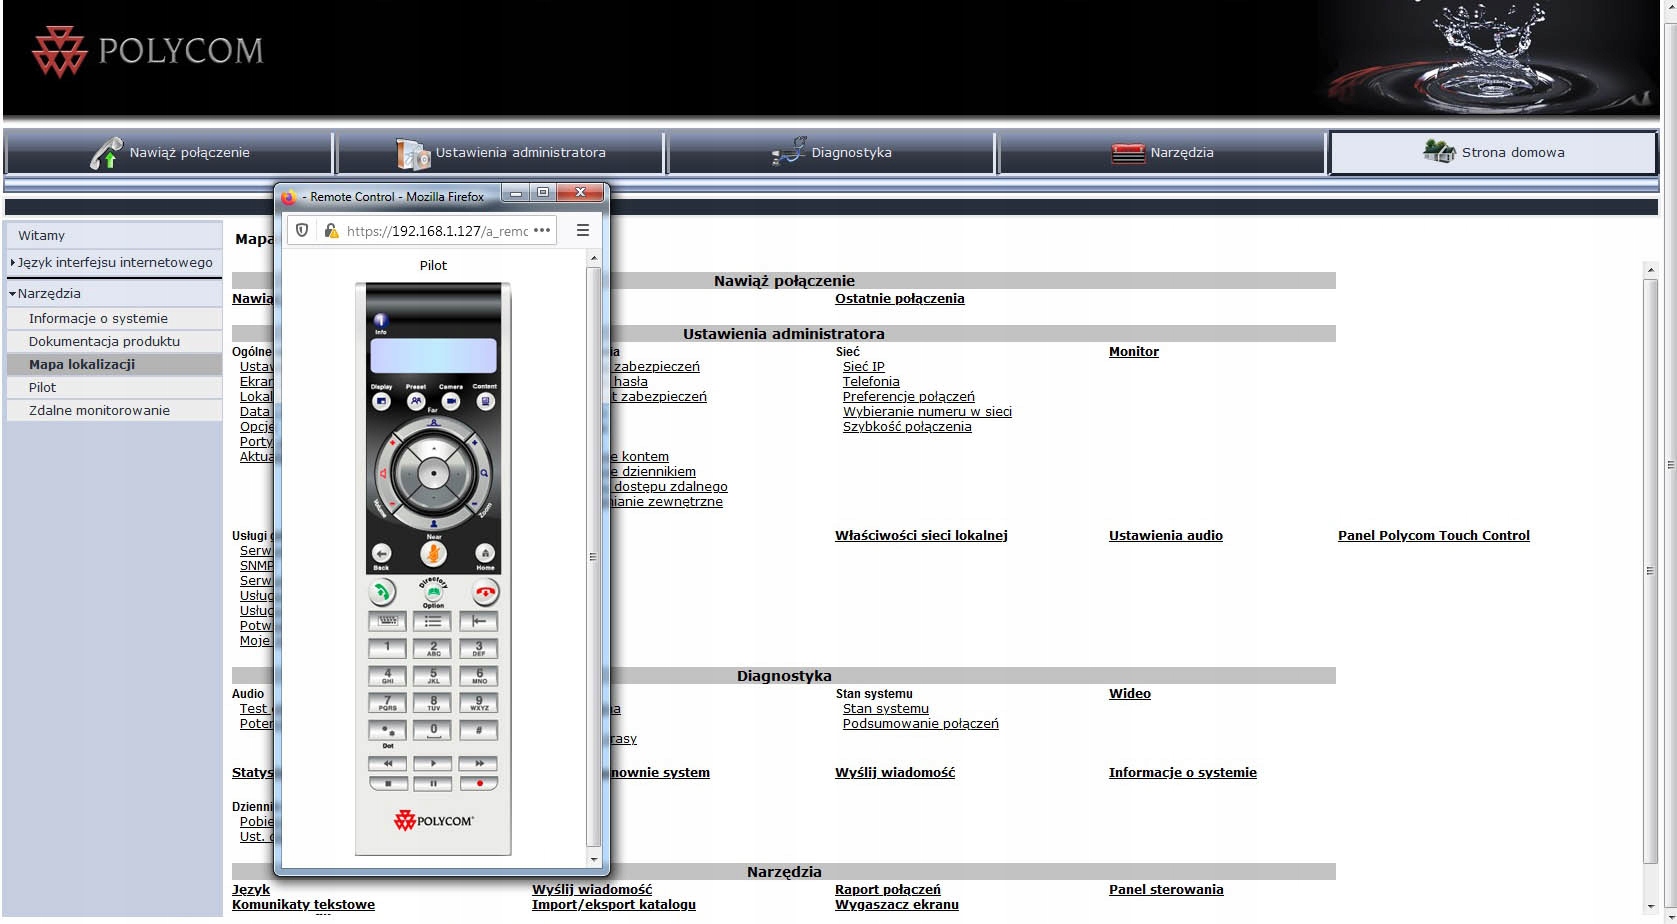This screenshot has width=1677, height=924.
Task: Open the Directory button on the remote
Action: tap(433, 591)
